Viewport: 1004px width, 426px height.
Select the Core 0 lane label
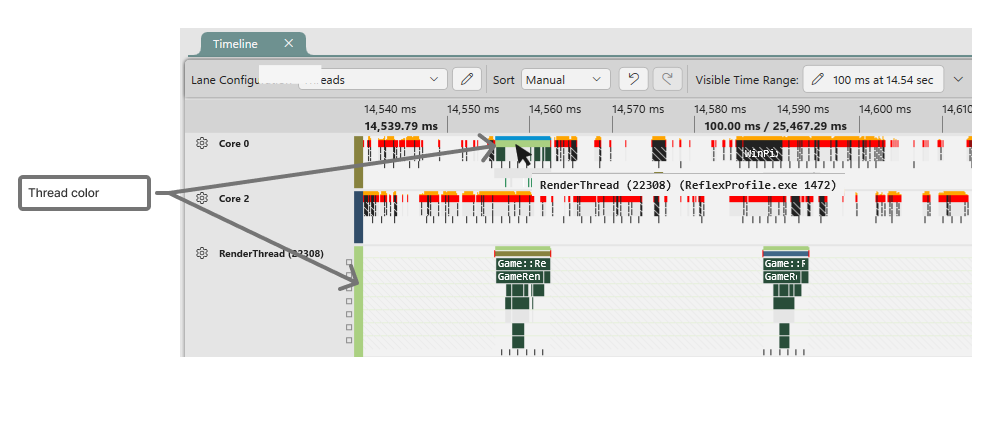click(x=234, y=143)
